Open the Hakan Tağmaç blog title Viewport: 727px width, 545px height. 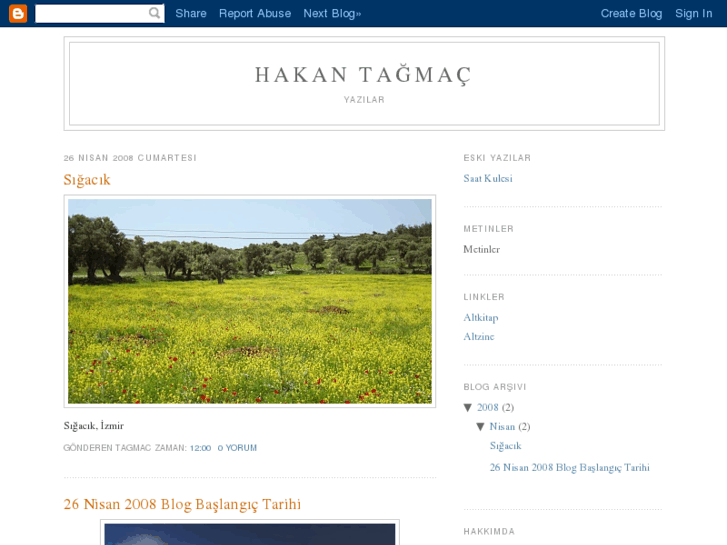coord(364,75)
